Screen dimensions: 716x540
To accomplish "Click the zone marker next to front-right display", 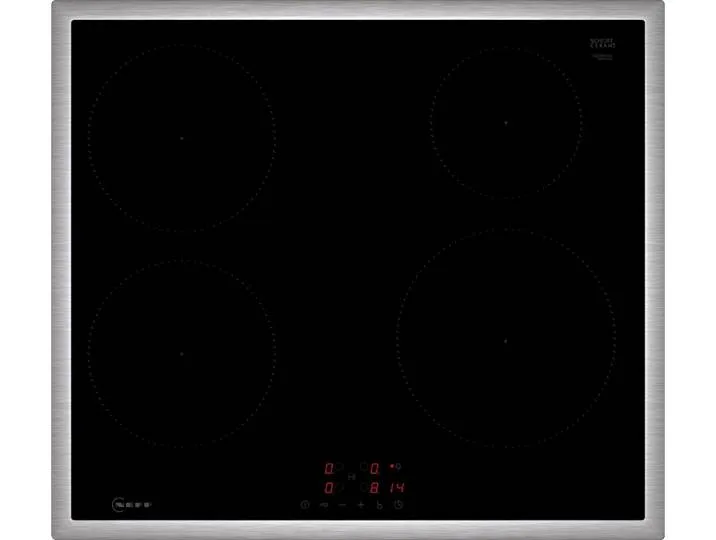I will coord(363,487).
